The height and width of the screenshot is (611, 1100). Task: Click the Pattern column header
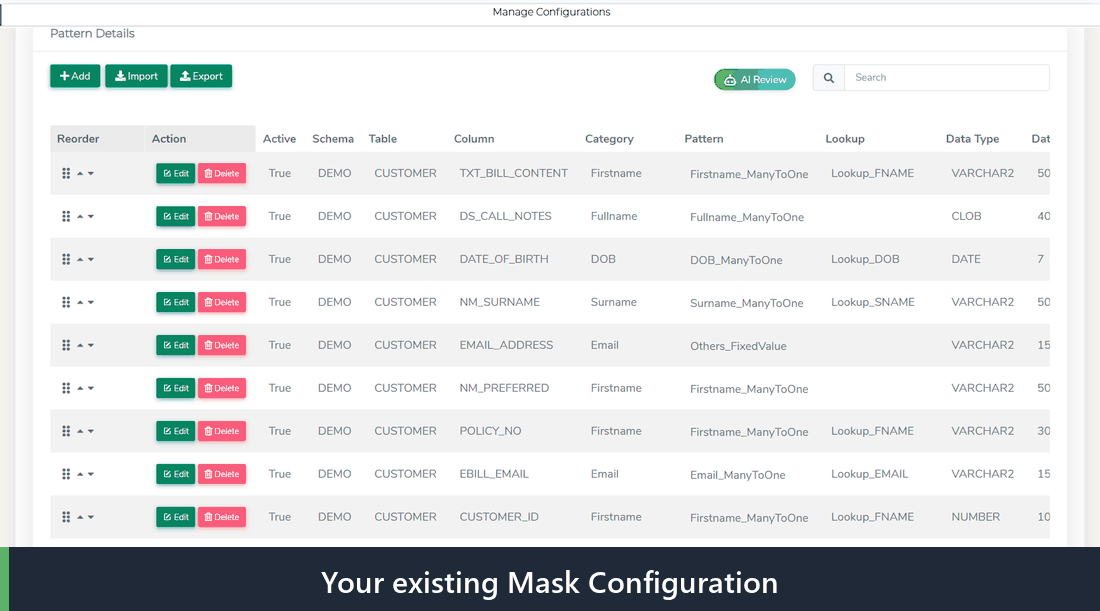pyautogui.click(x=704, y=139)
